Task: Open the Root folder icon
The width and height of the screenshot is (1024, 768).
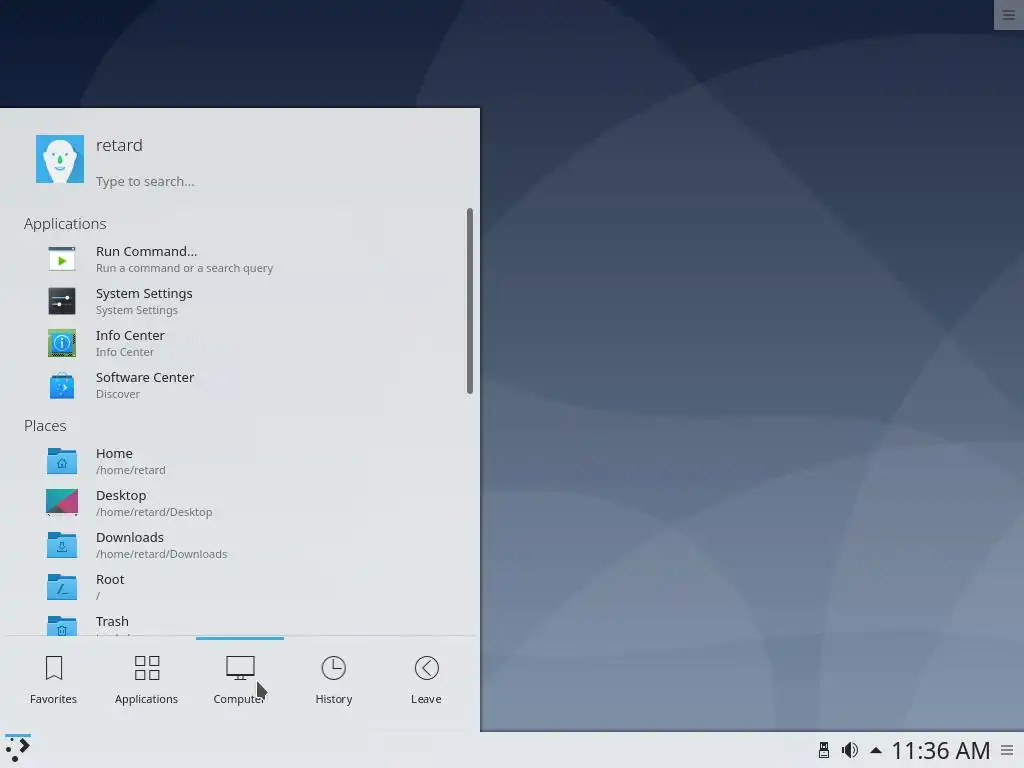Action: coord(62,586)
